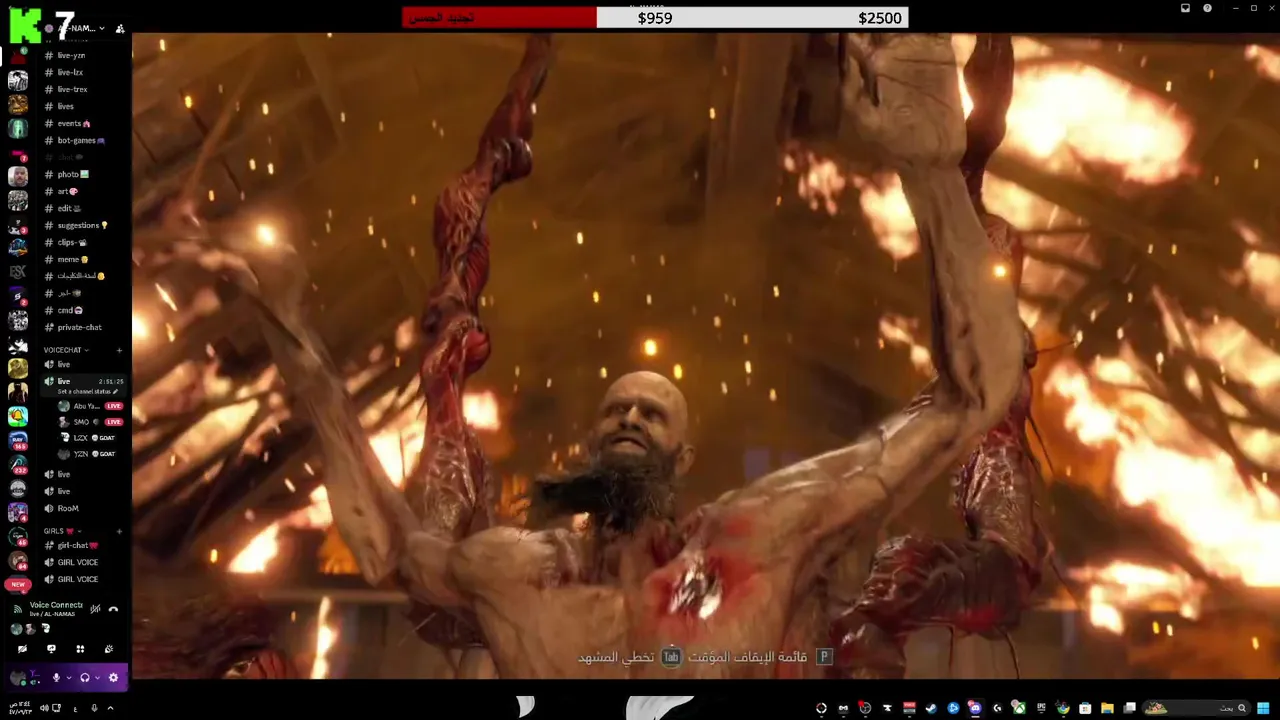Open the #meme channel
This screenshot has height=720, width=1280.
coord(72,259)
